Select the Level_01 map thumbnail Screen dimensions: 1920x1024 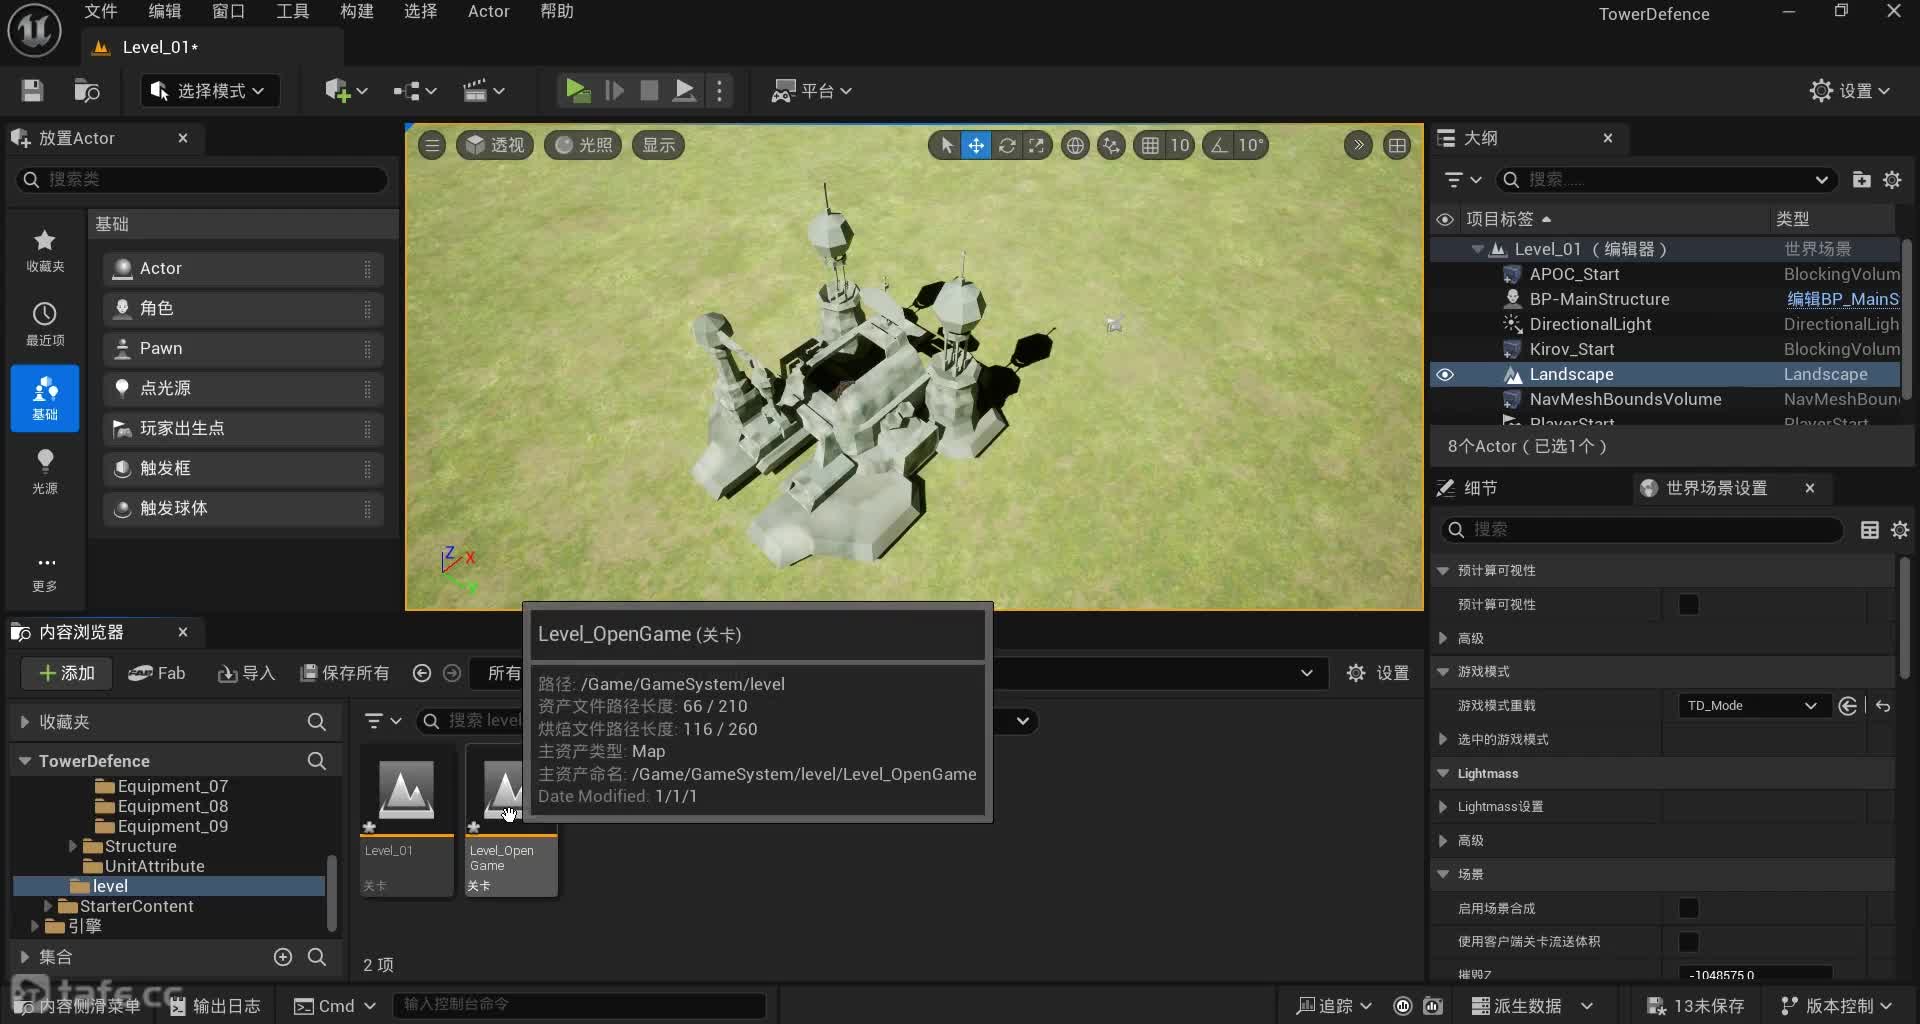407,790
